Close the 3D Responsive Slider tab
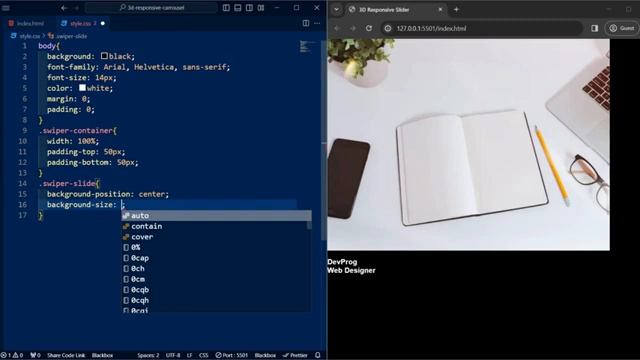This screenshot has width=640, height=360. tap(440, 9)
